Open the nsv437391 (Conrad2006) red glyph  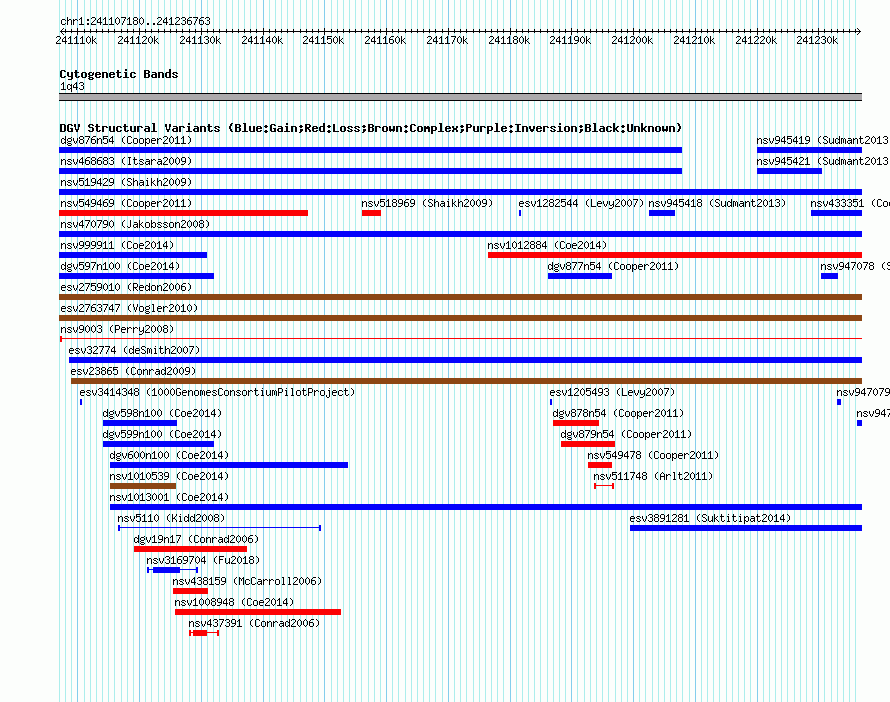204,633
